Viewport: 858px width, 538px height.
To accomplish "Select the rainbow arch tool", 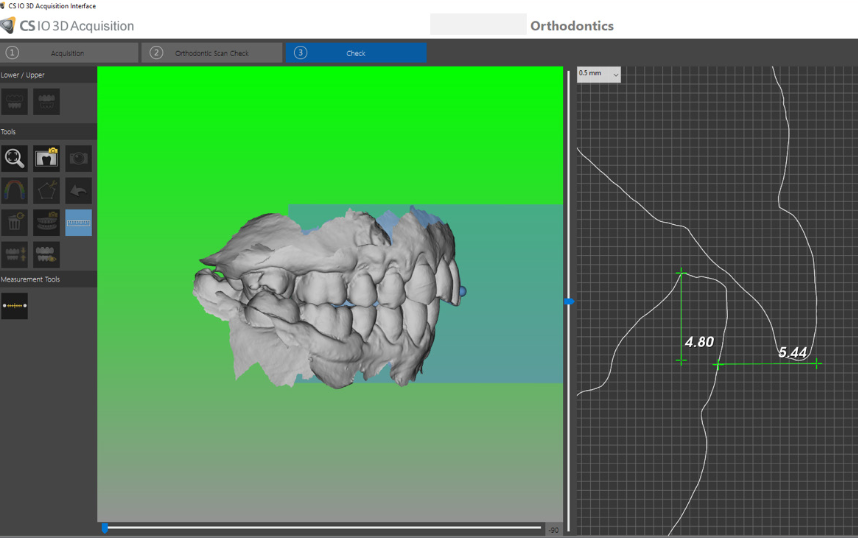I will pyautogui.click(x=14, y=190).
